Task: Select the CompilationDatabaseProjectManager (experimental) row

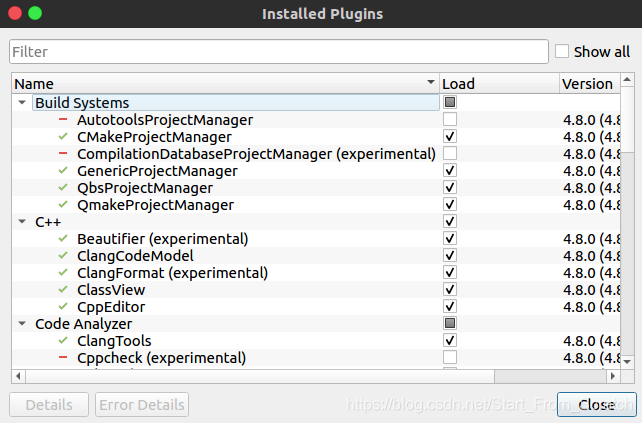Action: point(316,154)
